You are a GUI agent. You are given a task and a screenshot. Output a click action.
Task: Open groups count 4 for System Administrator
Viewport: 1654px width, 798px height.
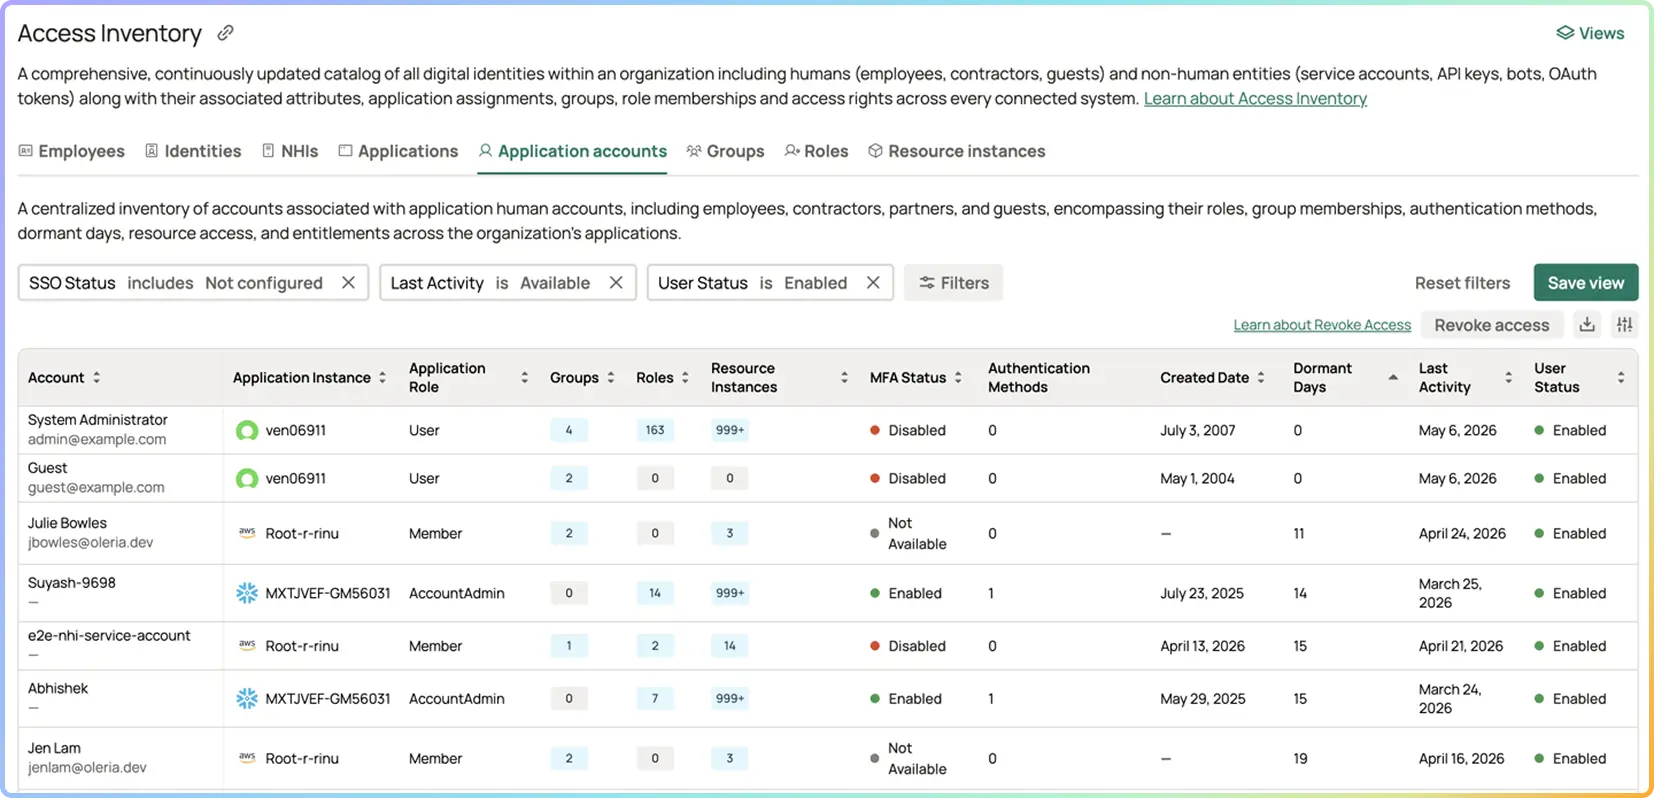(569, 430)
